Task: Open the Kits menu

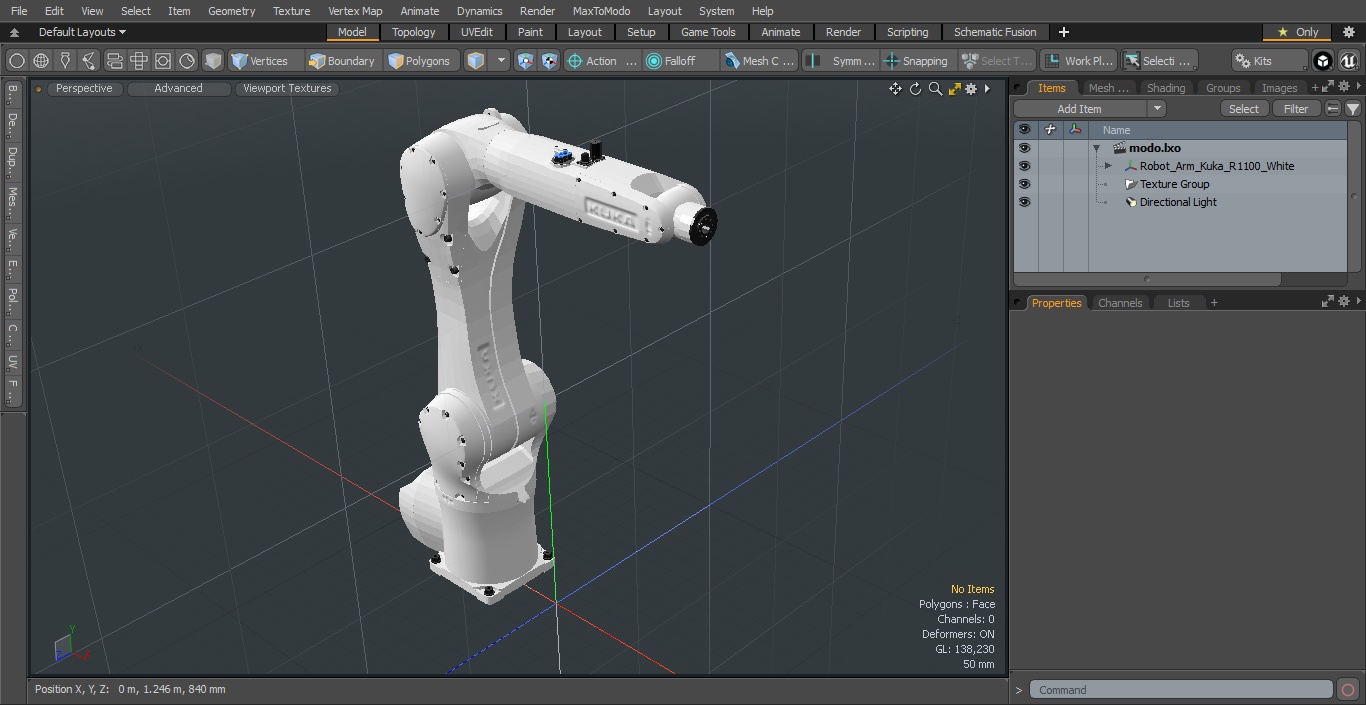Action: pyautogui.click(x=1268, y=61)
